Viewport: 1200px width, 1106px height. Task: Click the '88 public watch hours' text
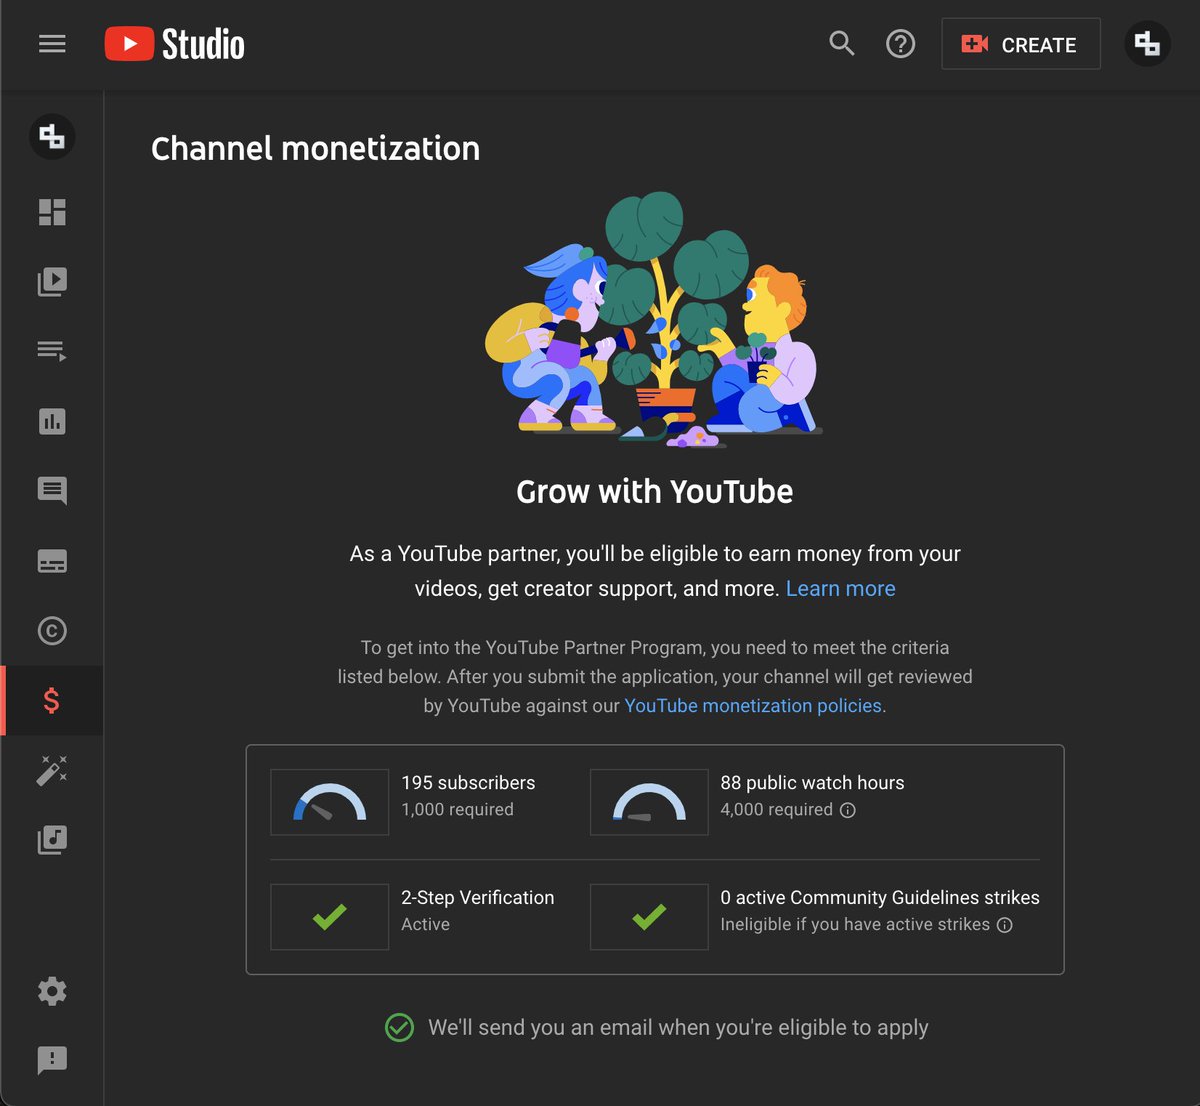point(812,783)
